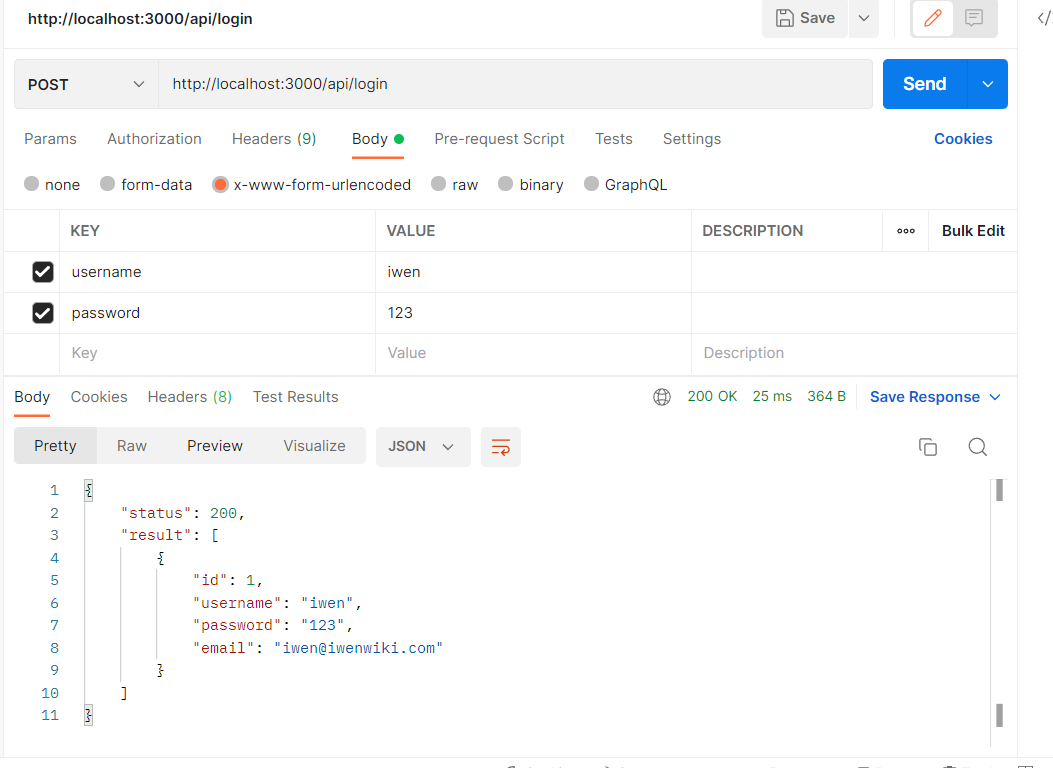1053x768 pixels.
Task: Open the response Cookies tab
Action: [99, 397]
